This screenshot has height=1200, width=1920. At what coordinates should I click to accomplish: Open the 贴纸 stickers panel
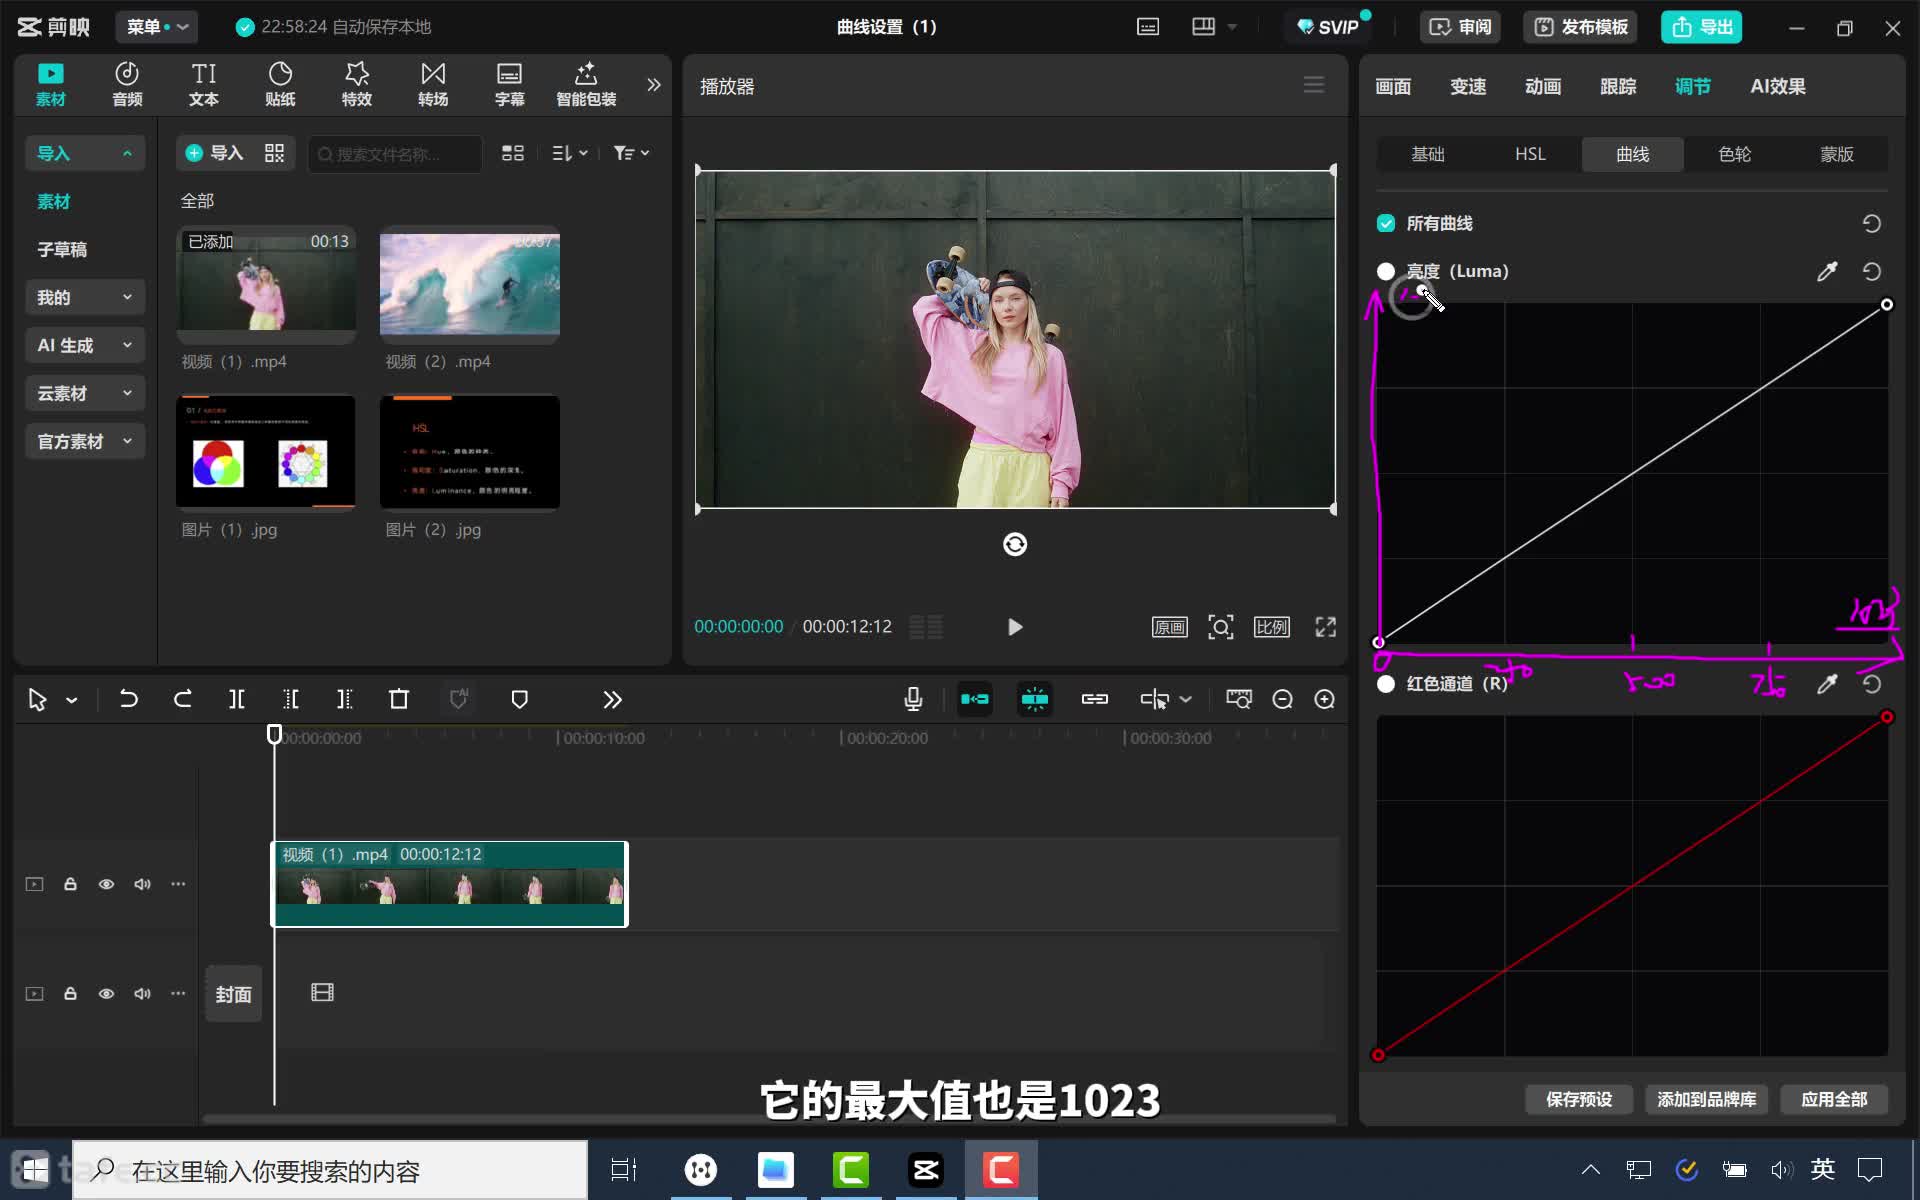click(280, 84)
